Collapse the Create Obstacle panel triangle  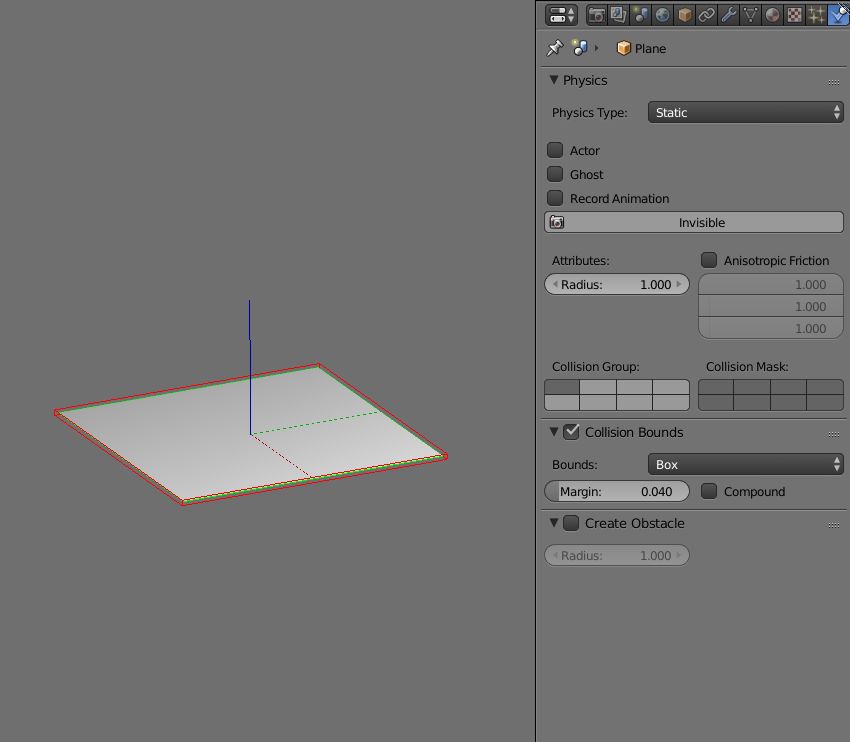pyautogui.click(x=553, y=523)
